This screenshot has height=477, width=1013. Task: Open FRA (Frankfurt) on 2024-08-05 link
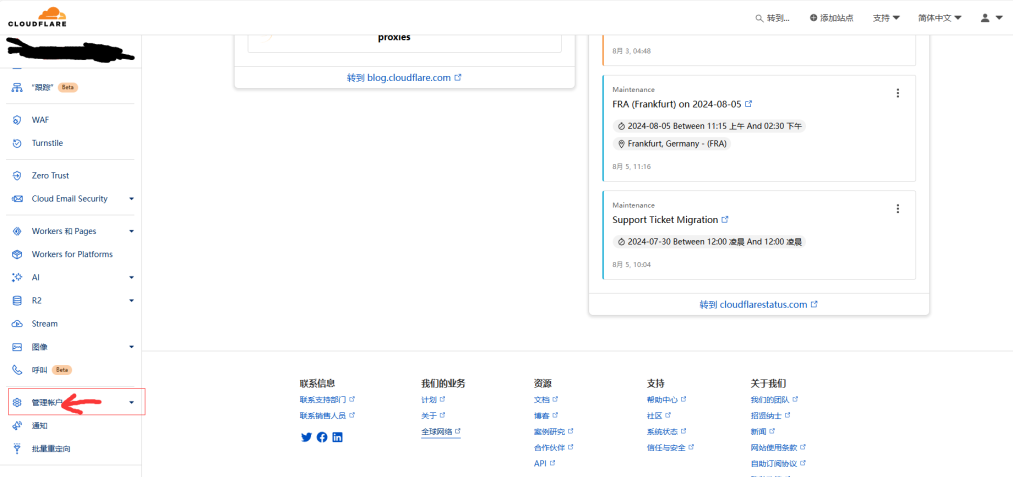point(682,103)
